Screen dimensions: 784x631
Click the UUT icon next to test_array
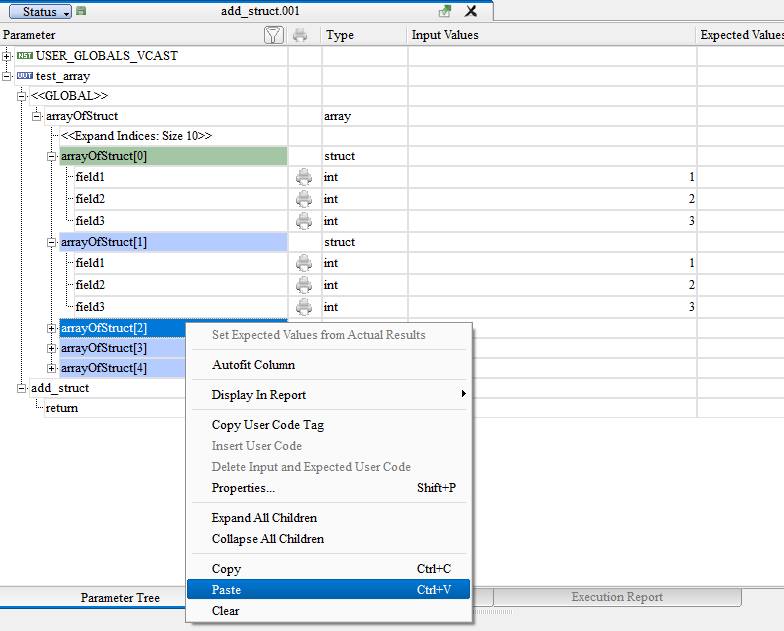25,76
